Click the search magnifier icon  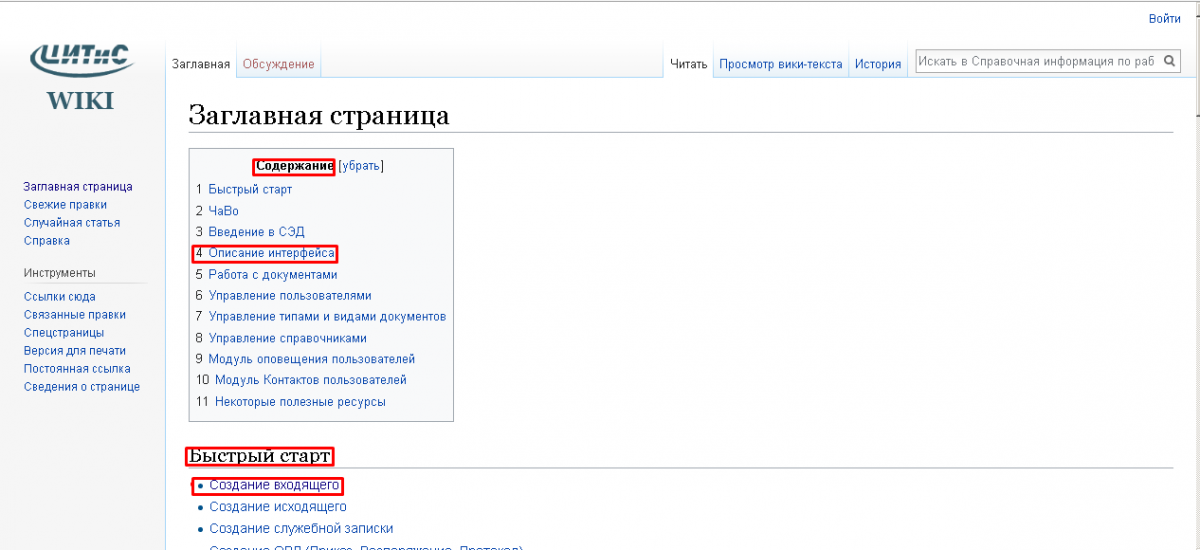click(x=1167, y=61)
